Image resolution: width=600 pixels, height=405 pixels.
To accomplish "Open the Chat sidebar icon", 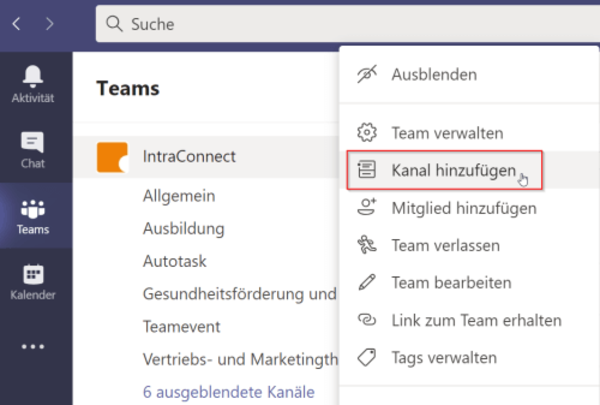I will pyautogui.click(x=33, y=142).
